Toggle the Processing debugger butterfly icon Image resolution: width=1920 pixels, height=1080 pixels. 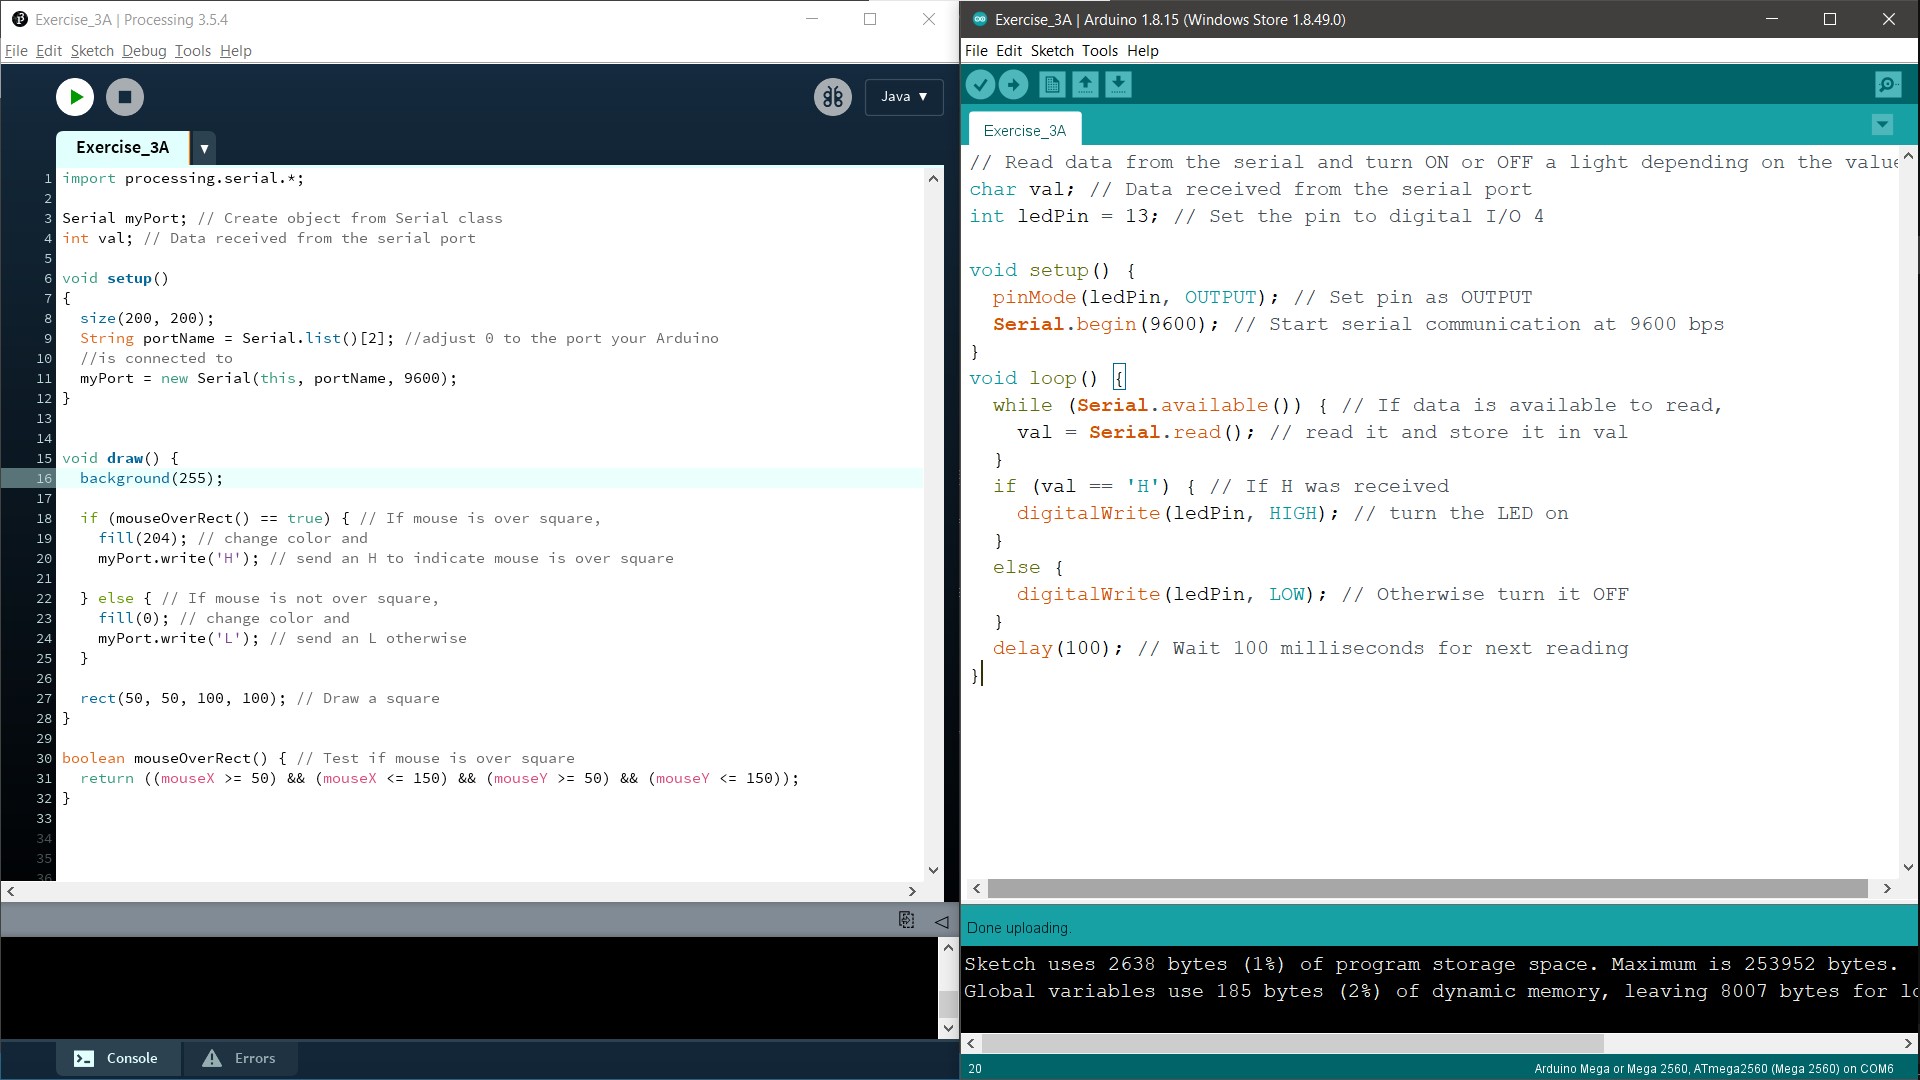coord(832,97)
